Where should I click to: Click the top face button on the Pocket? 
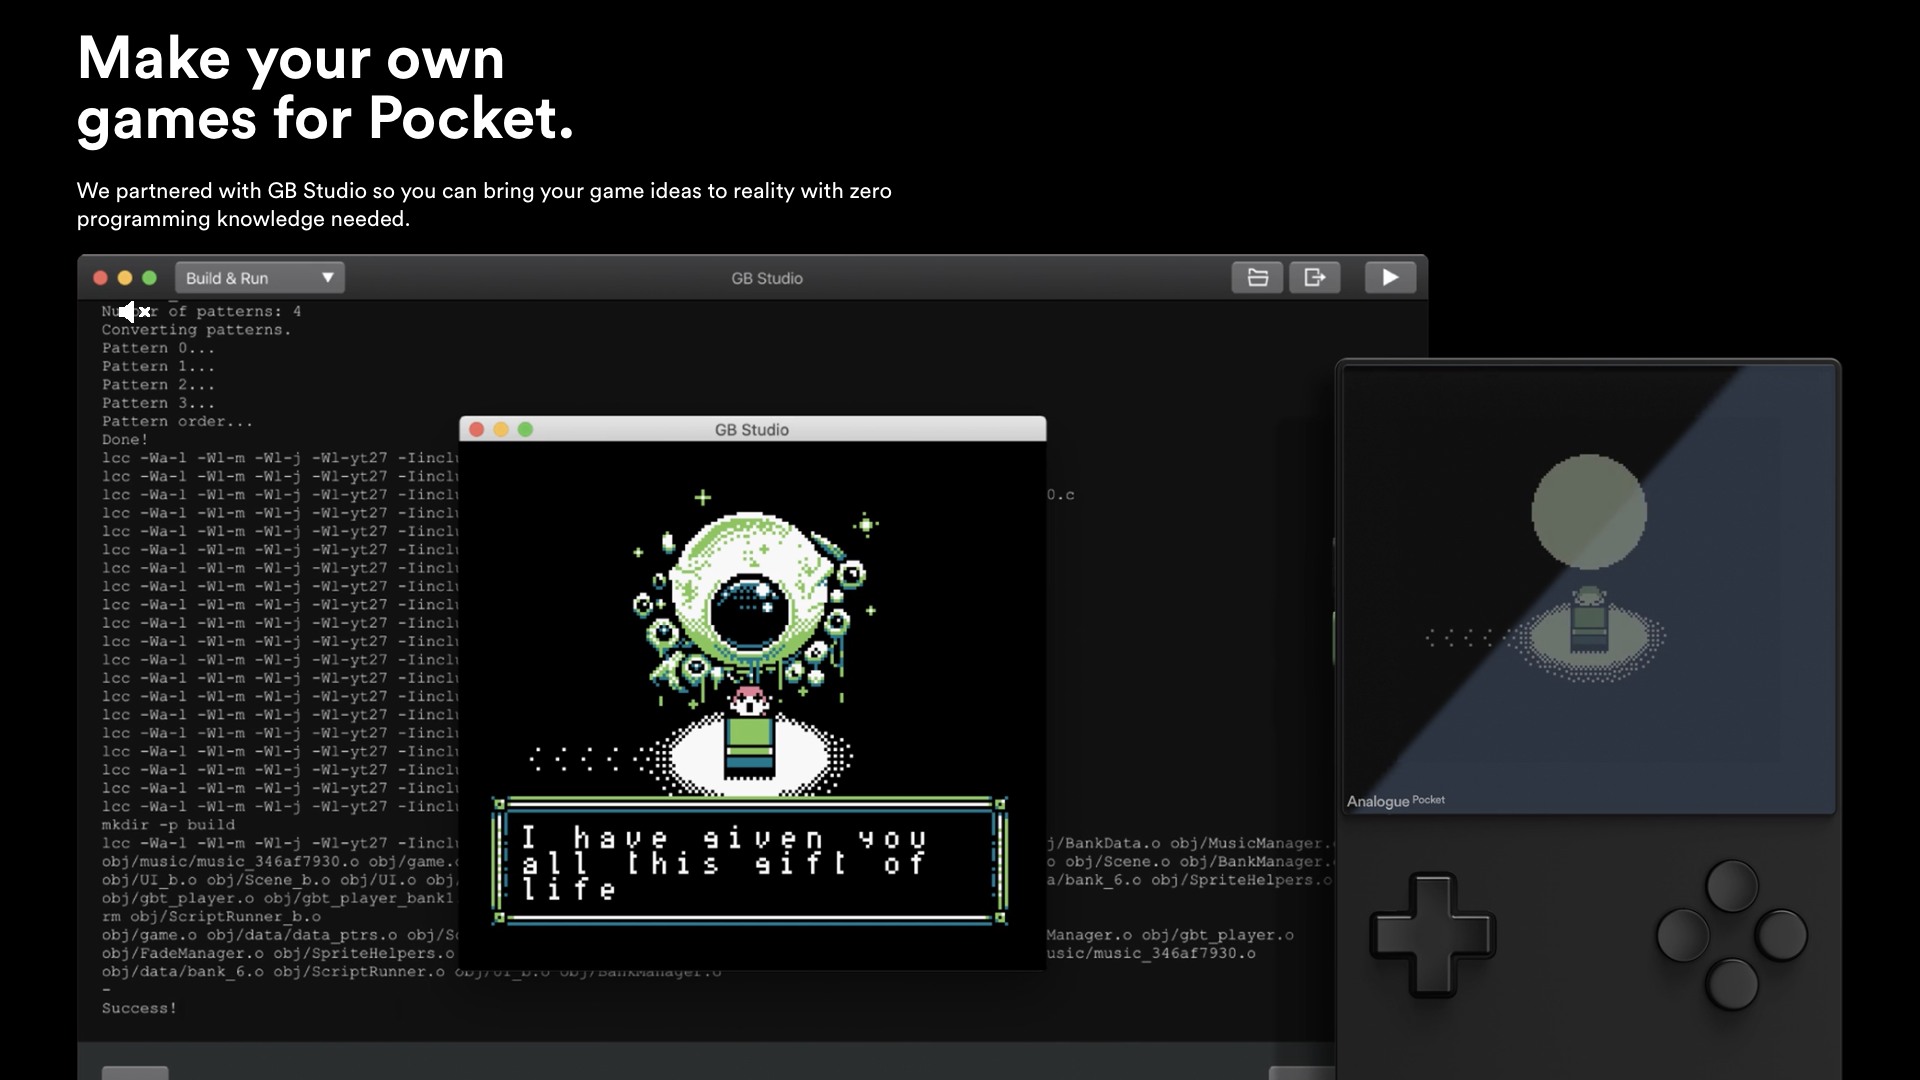click(1732, 885)
